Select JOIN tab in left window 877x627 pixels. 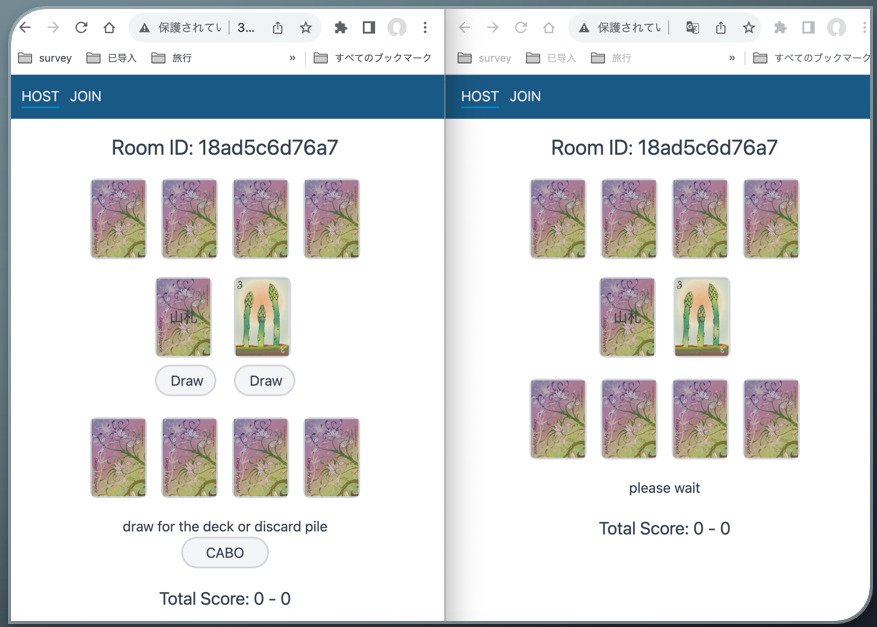[86, 97]
